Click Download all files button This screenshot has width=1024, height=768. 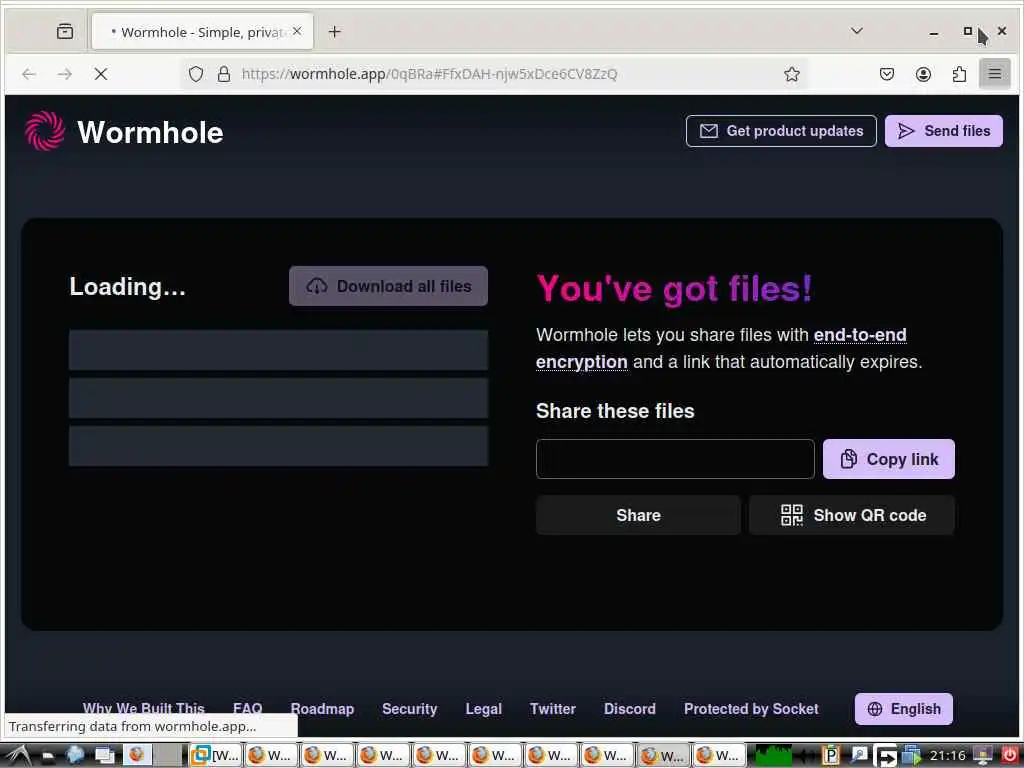tap(389, 286)
